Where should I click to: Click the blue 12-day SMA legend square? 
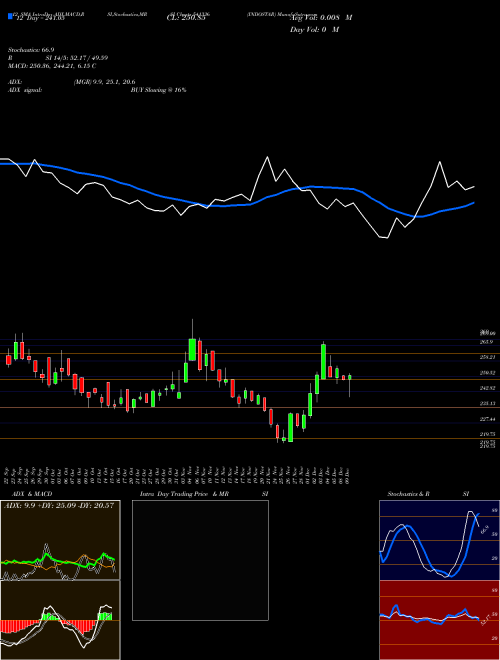pyautogui.click(x=10, y=17)
